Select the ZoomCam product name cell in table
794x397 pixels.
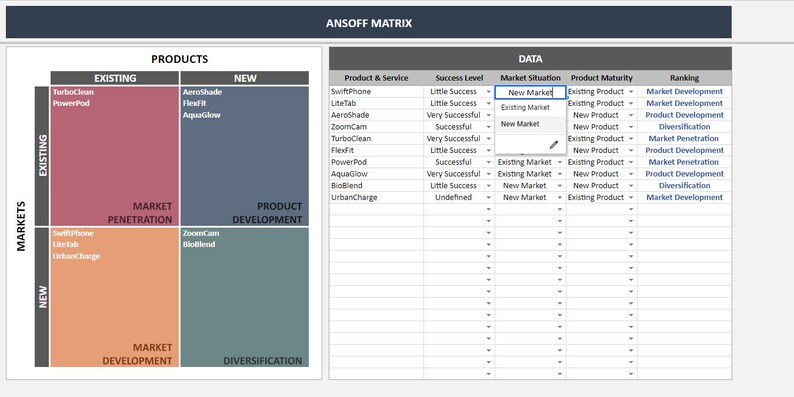click(376, 127)
